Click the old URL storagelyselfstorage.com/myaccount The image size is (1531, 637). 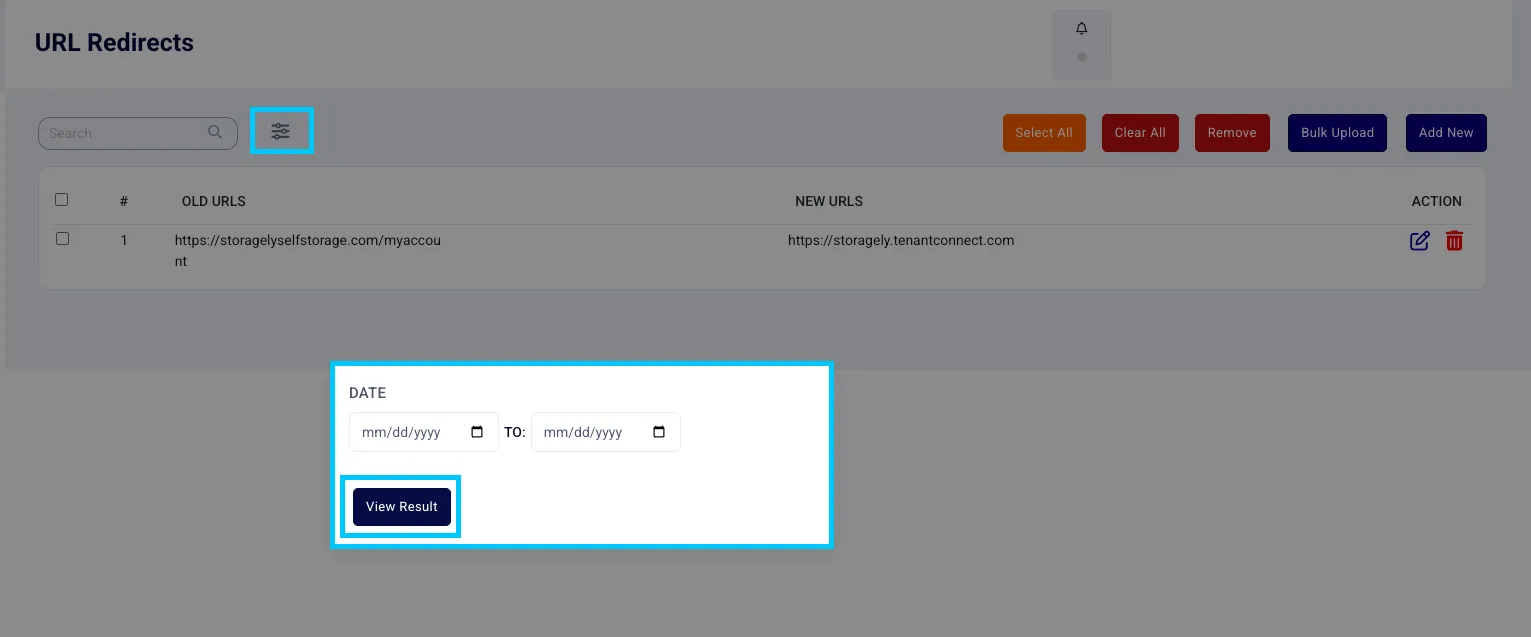coord(308,251)
